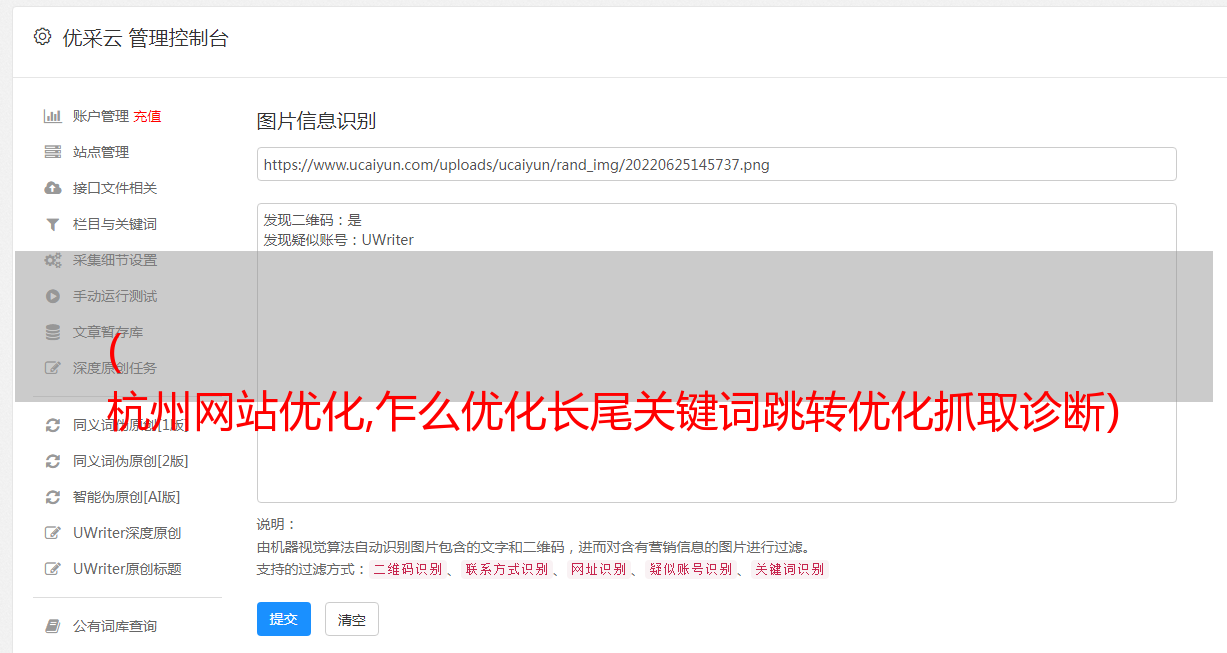Click the 支持的过滤方式： label
This screenshot has height=653, width=1227.
click(312, 569)
